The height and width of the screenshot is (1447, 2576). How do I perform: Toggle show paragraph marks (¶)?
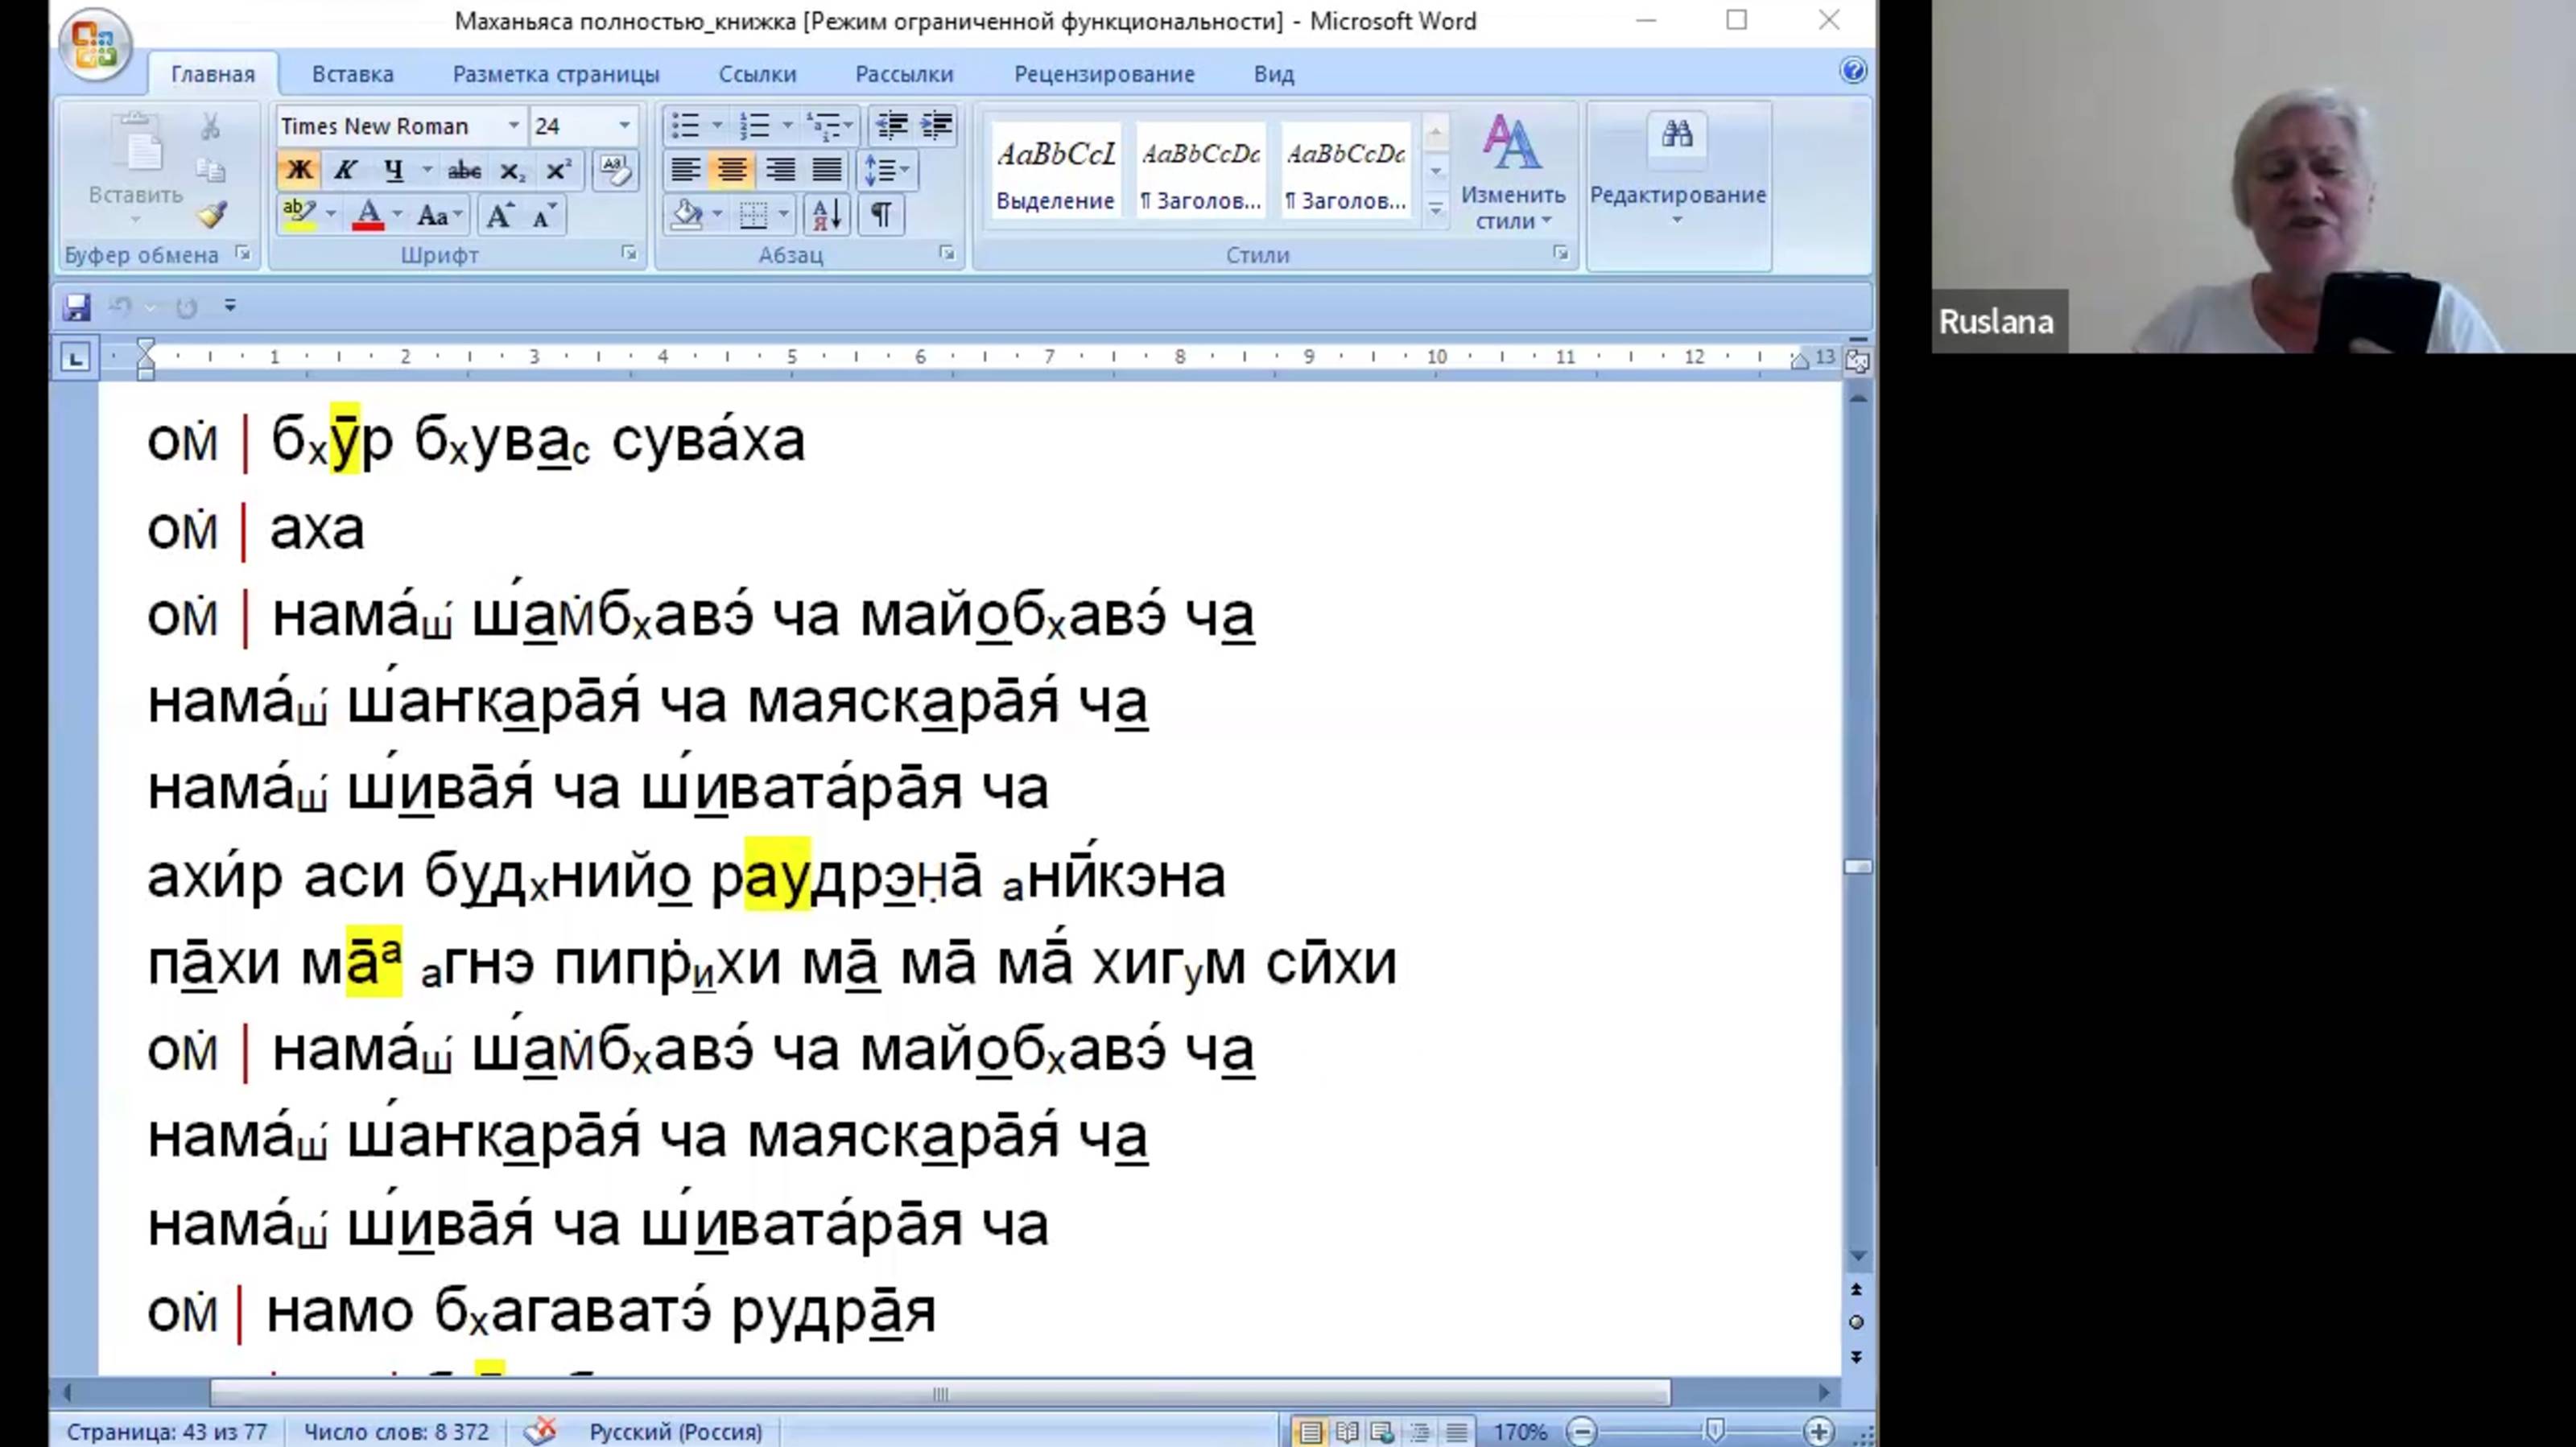[x=881, y=215]
